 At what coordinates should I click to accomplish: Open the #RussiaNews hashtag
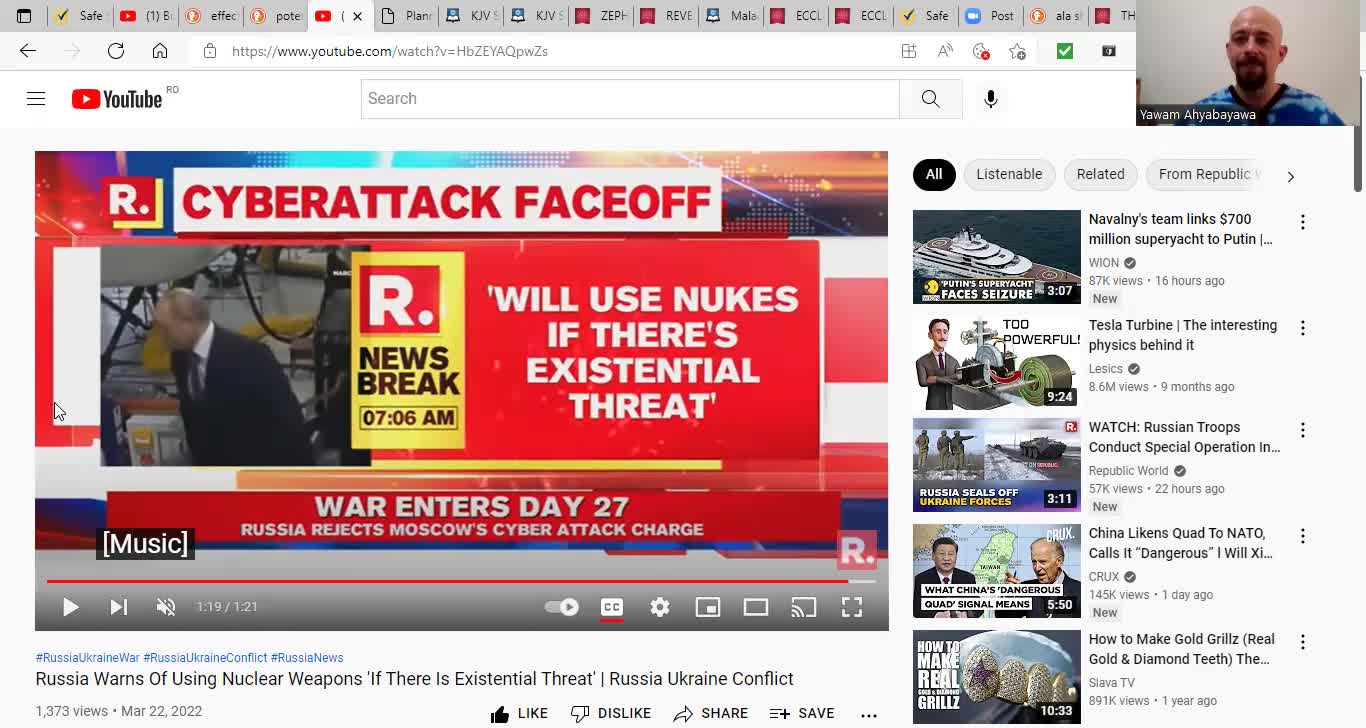307,657
